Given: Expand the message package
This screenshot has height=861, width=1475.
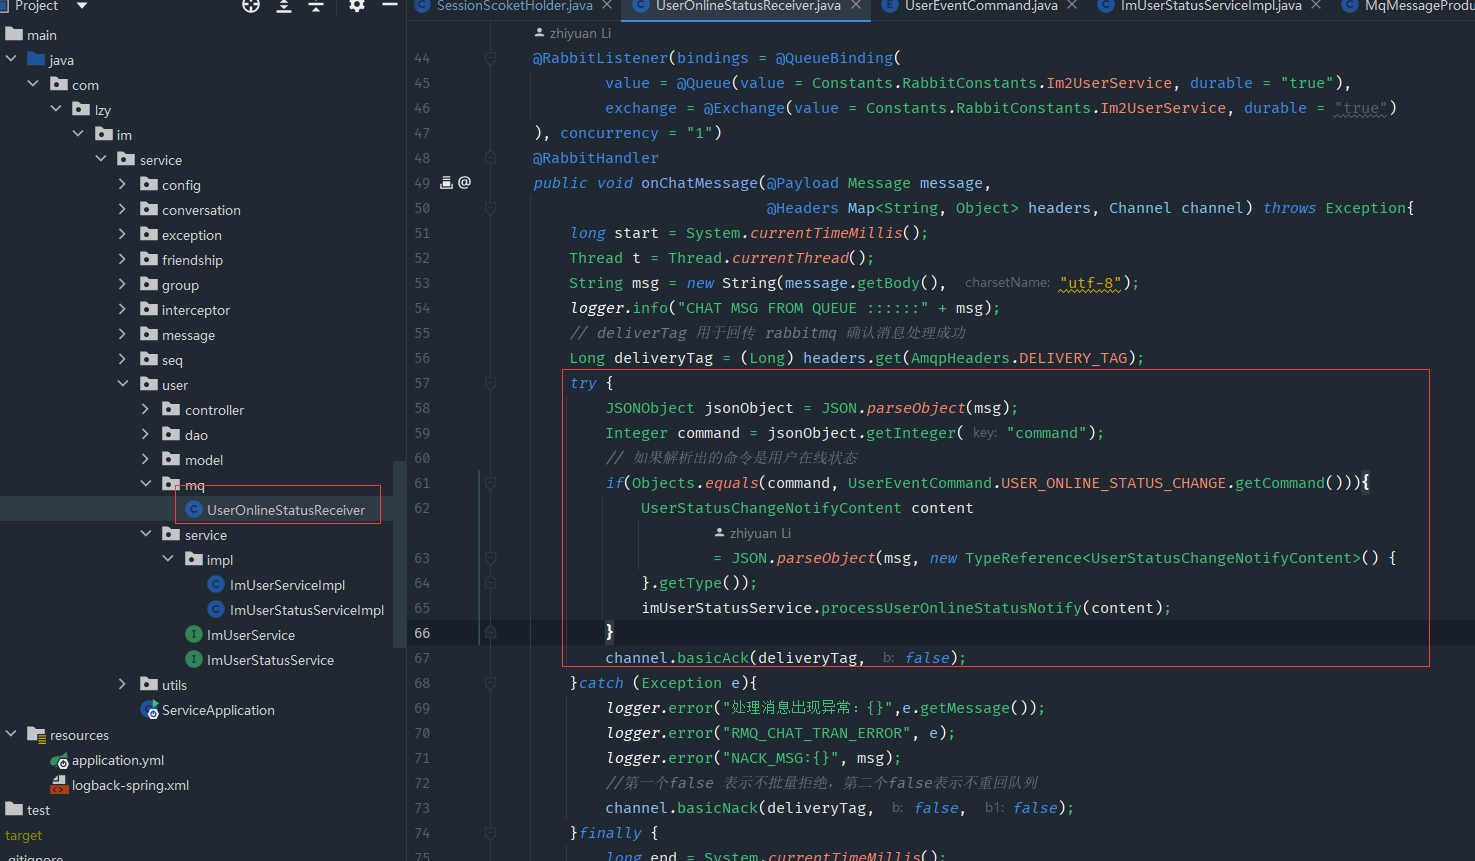Looking at the screenshot, I should point(122,334).
